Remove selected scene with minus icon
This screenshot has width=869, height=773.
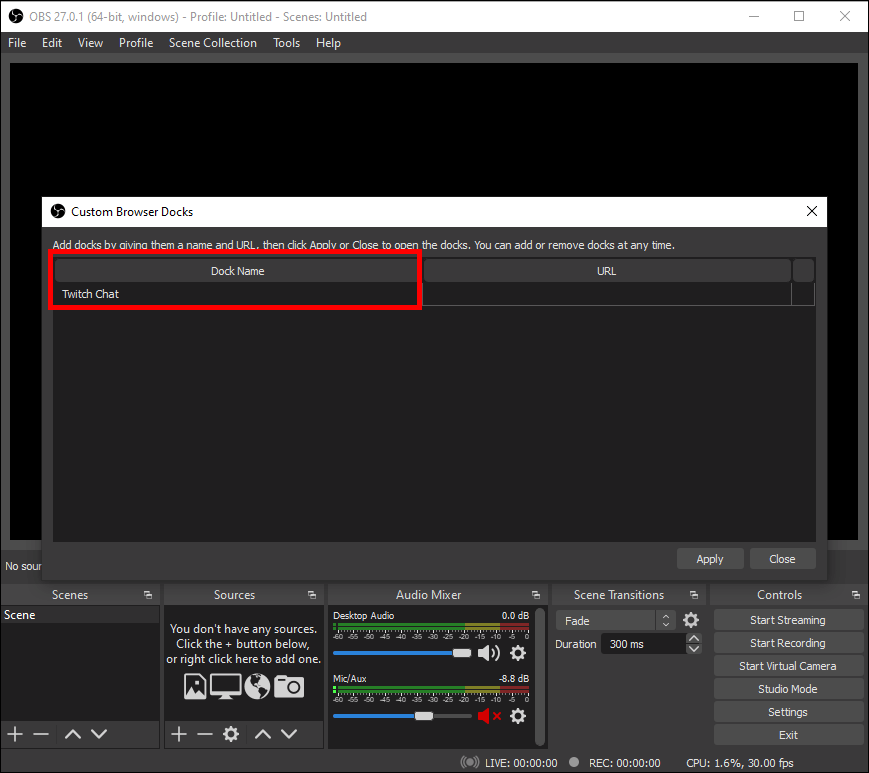coord(41,734)
